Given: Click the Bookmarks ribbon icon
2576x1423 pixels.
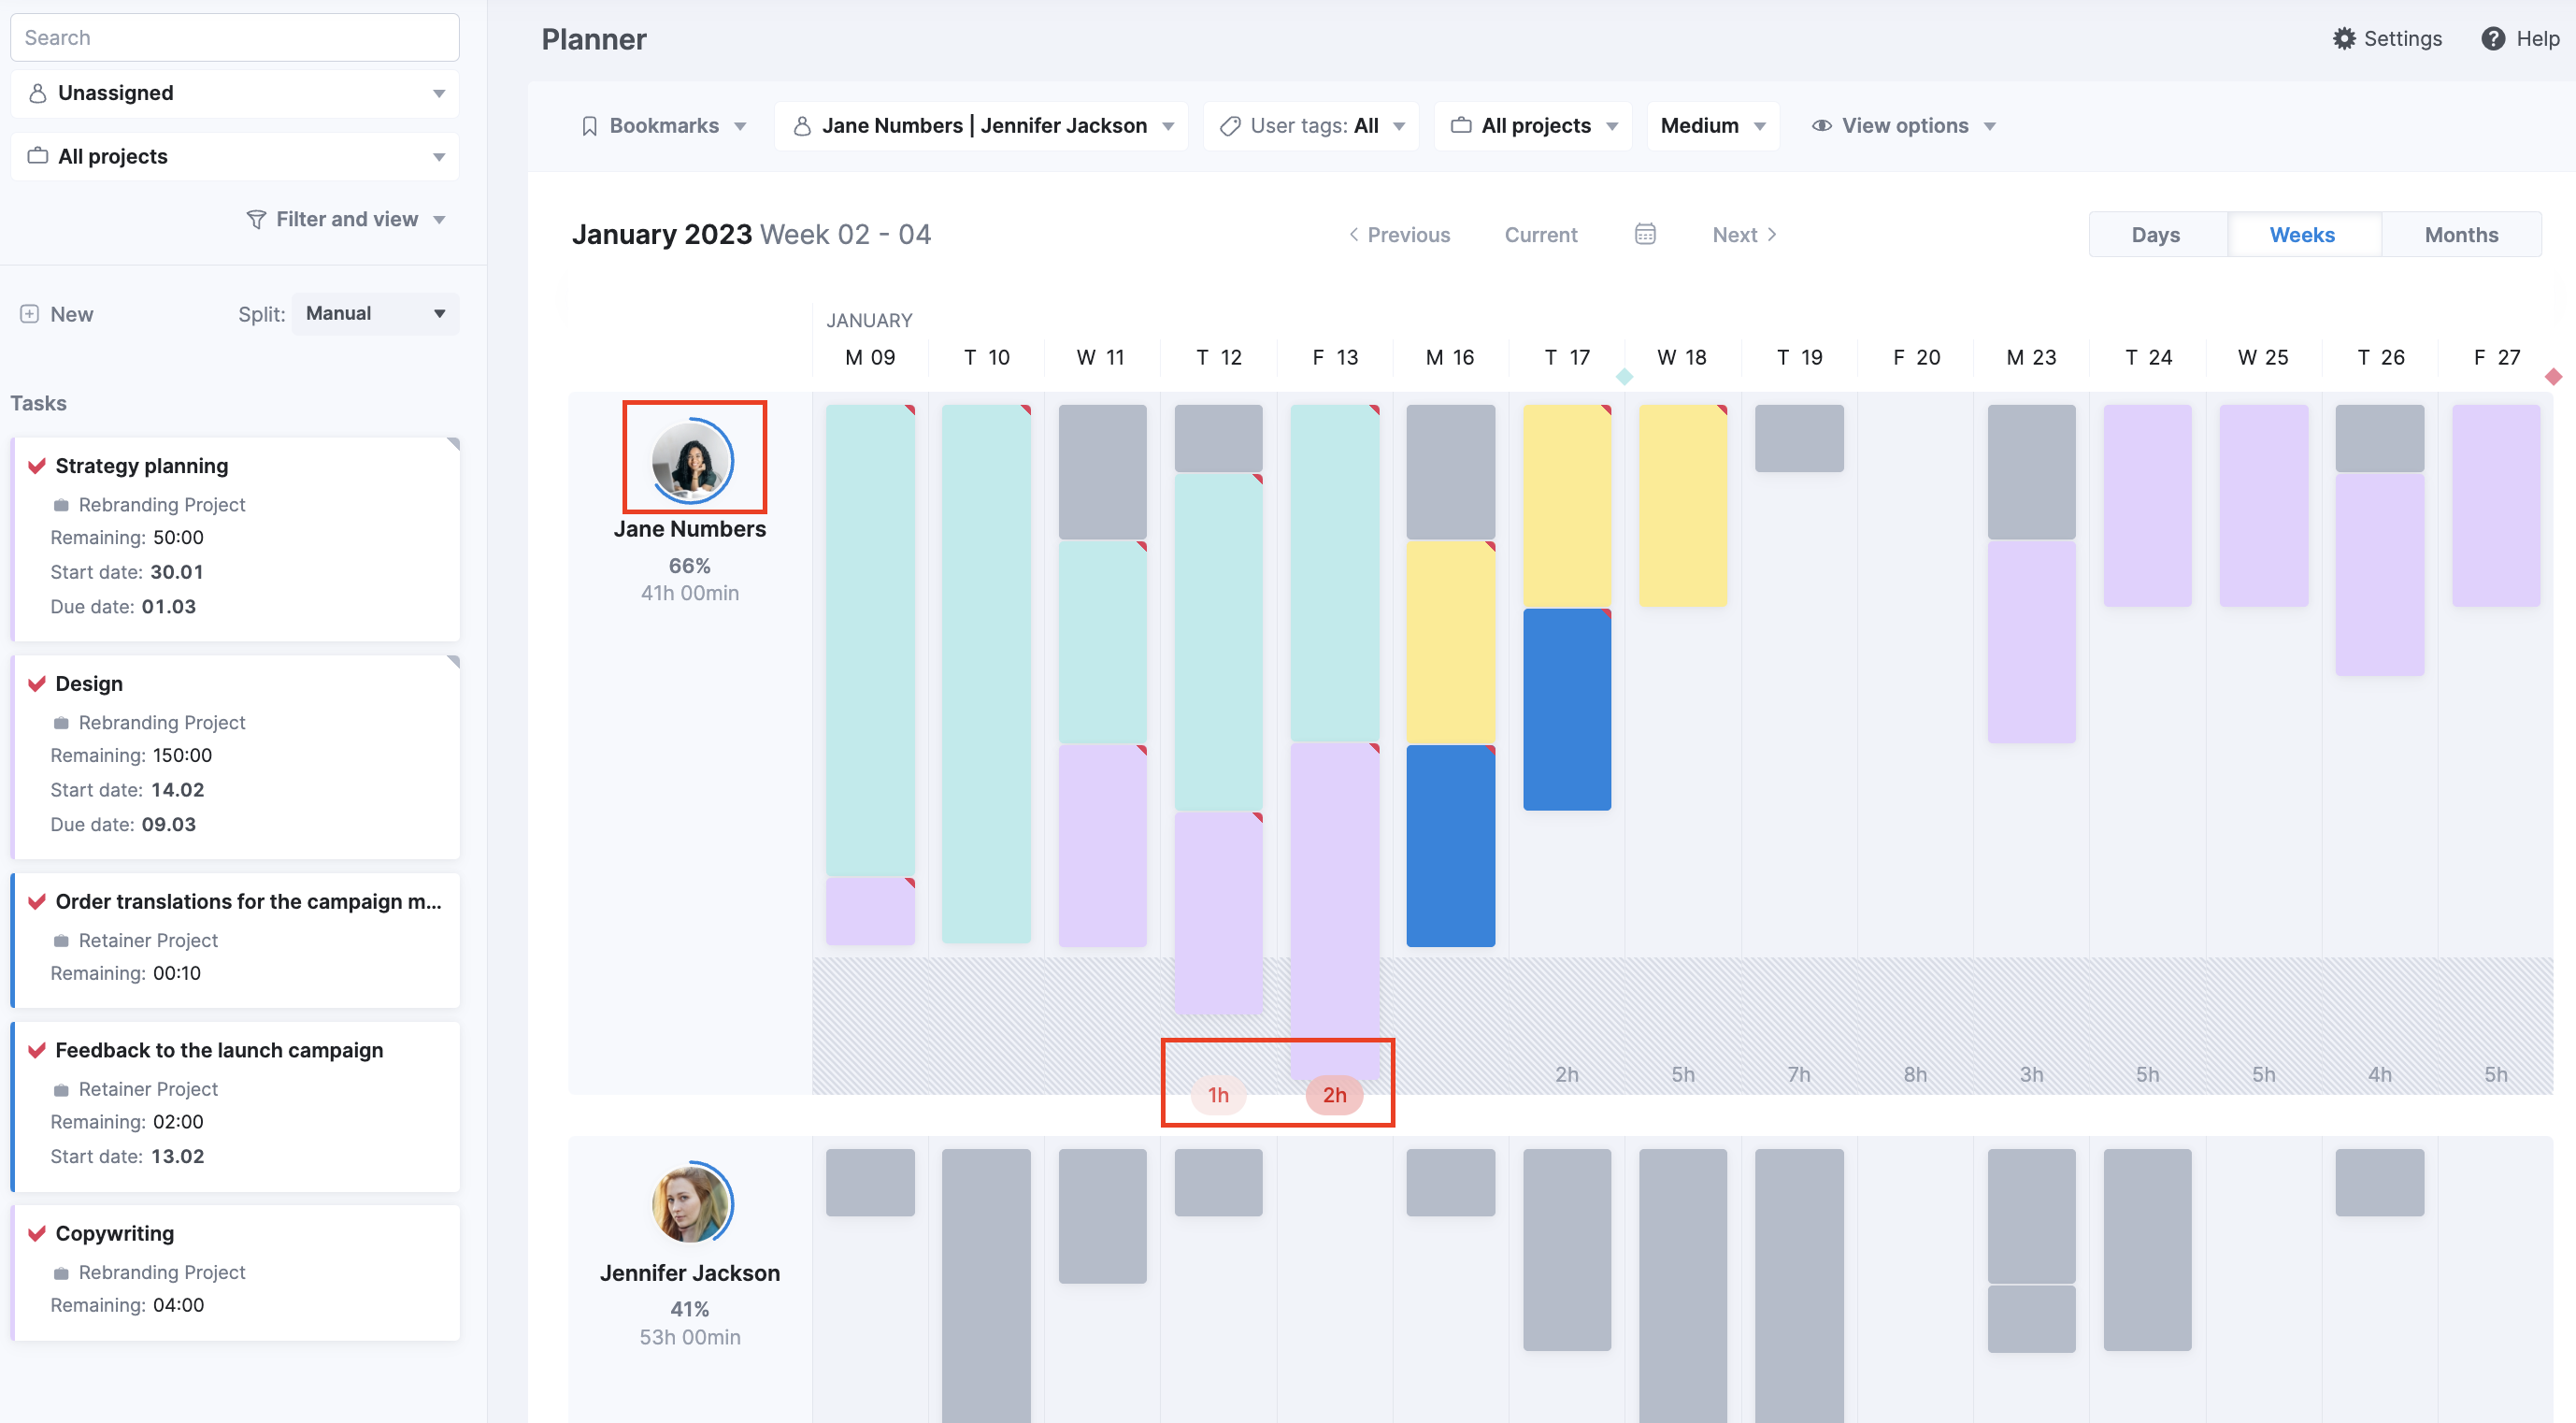Looking at the screenshot, I should pyautogui.click(x=589, y=126).
